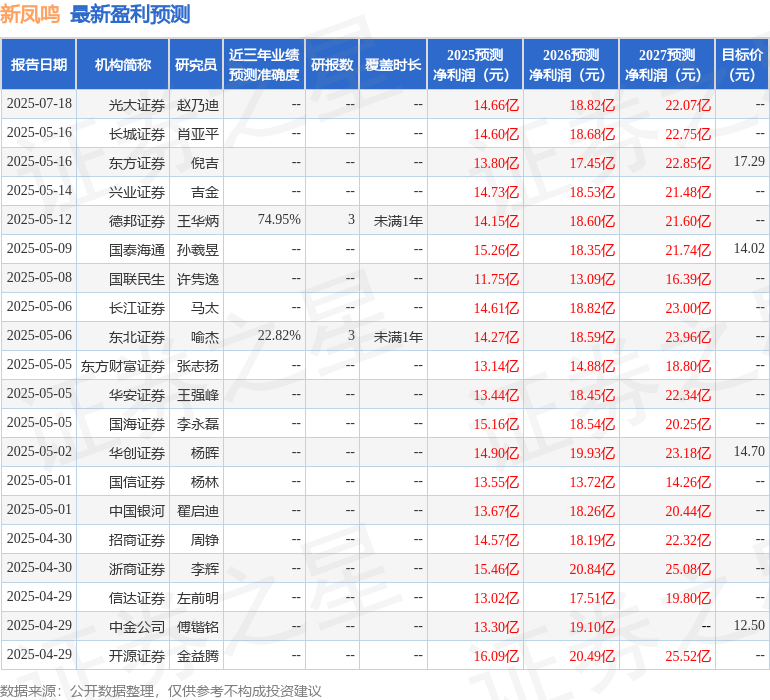770x700 pixels.
Task: Click the 2025预测净利润 column header
Action: click(x=475, y=64)
